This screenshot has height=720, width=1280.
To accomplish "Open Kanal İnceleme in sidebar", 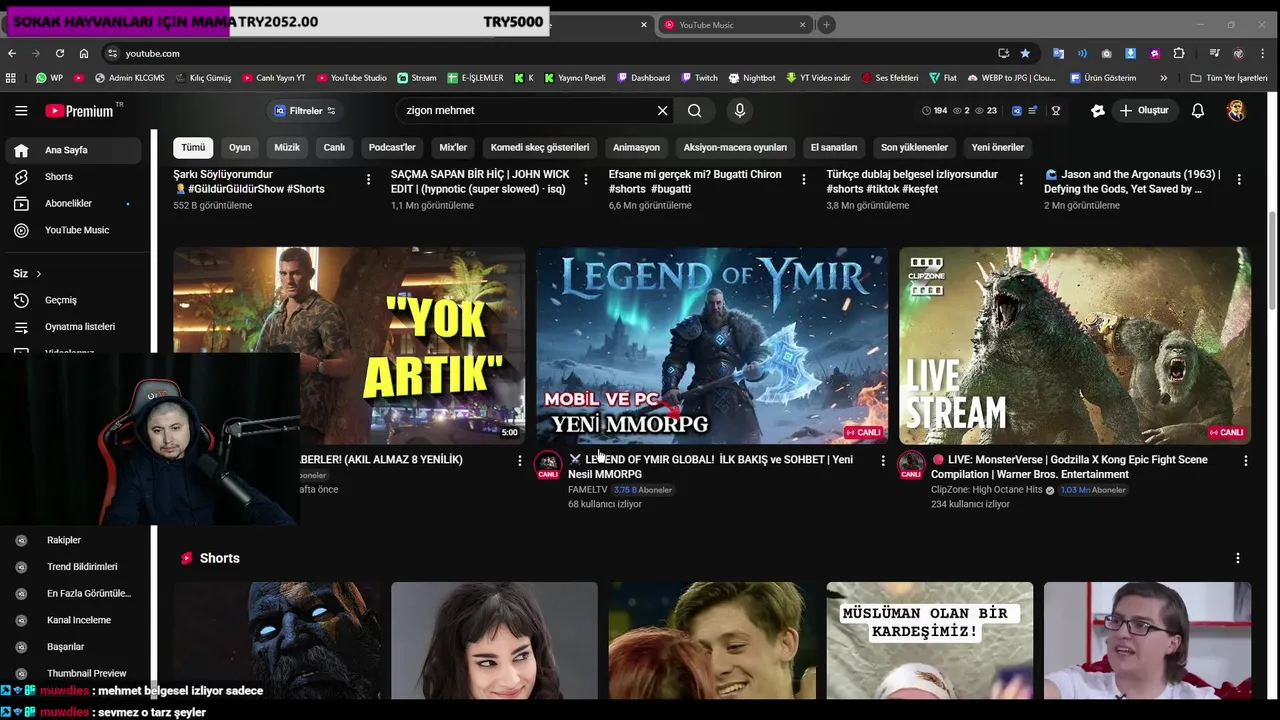I will pyautogui.click(x=72, y=620).
